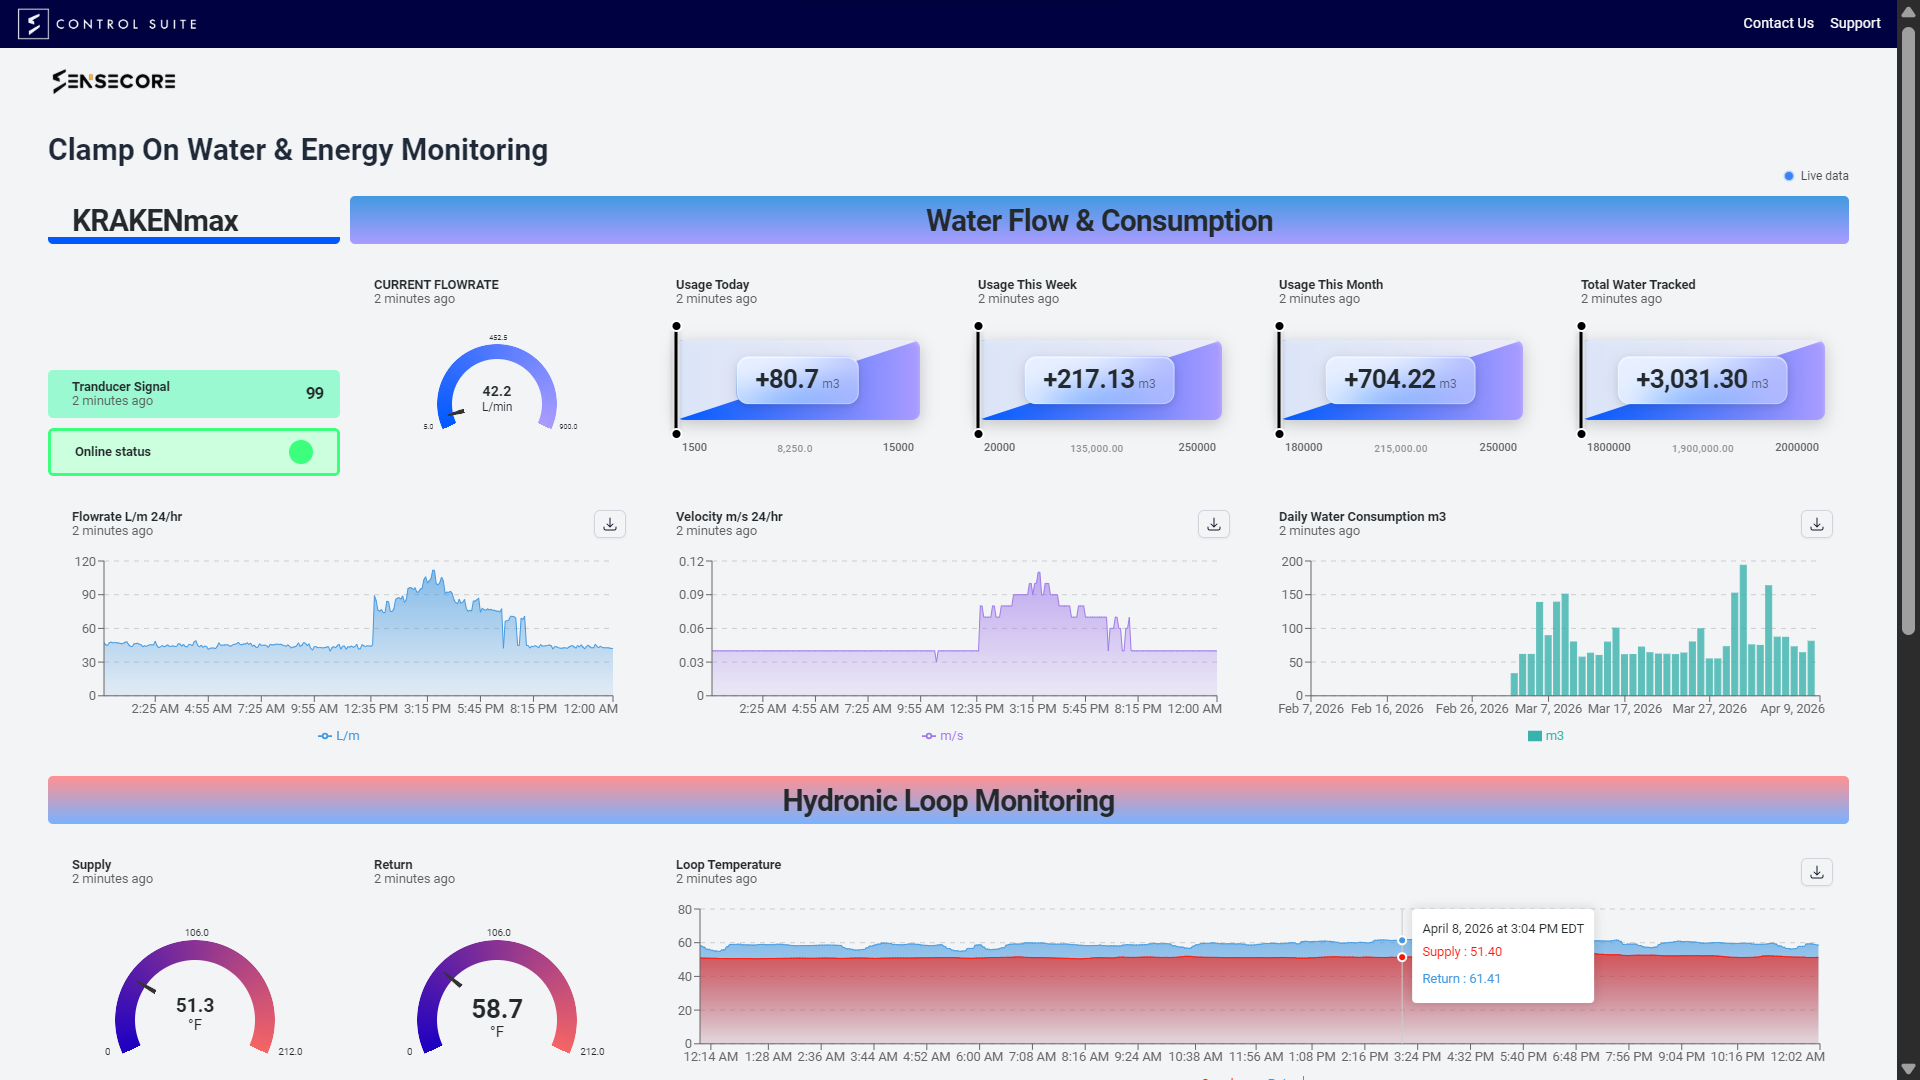The height and width of the screenshot is (1080, 1920).
Task: Download the Loop Temperature chart data
Action: click(x=1816, y=872)
